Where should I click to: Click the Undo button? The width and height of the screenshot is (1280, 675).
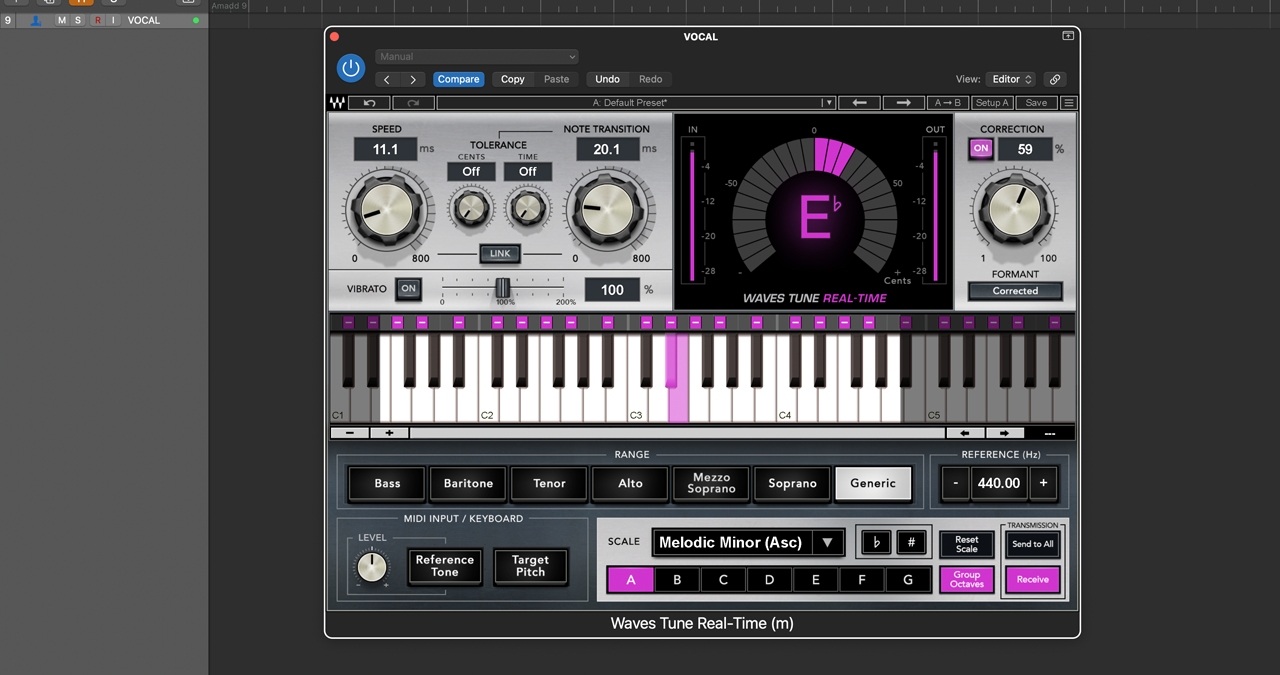(x=607, y=79)
